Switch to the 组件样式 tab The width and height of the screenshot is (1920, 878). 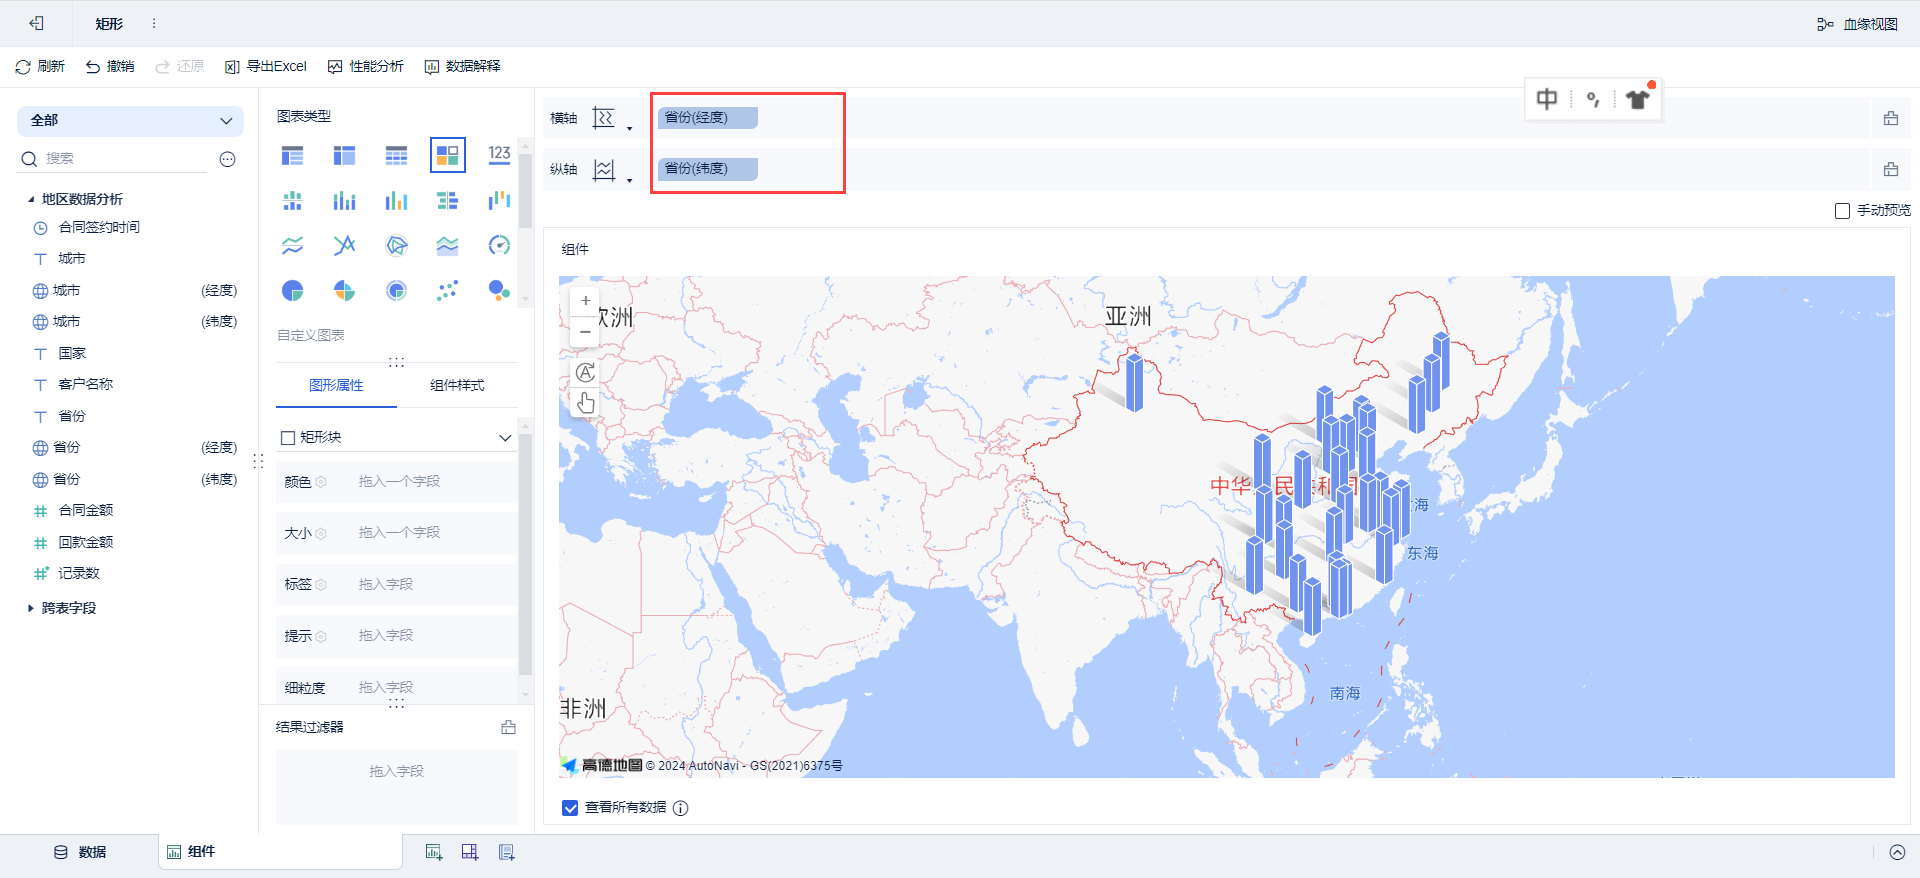[x=457, y=386]
